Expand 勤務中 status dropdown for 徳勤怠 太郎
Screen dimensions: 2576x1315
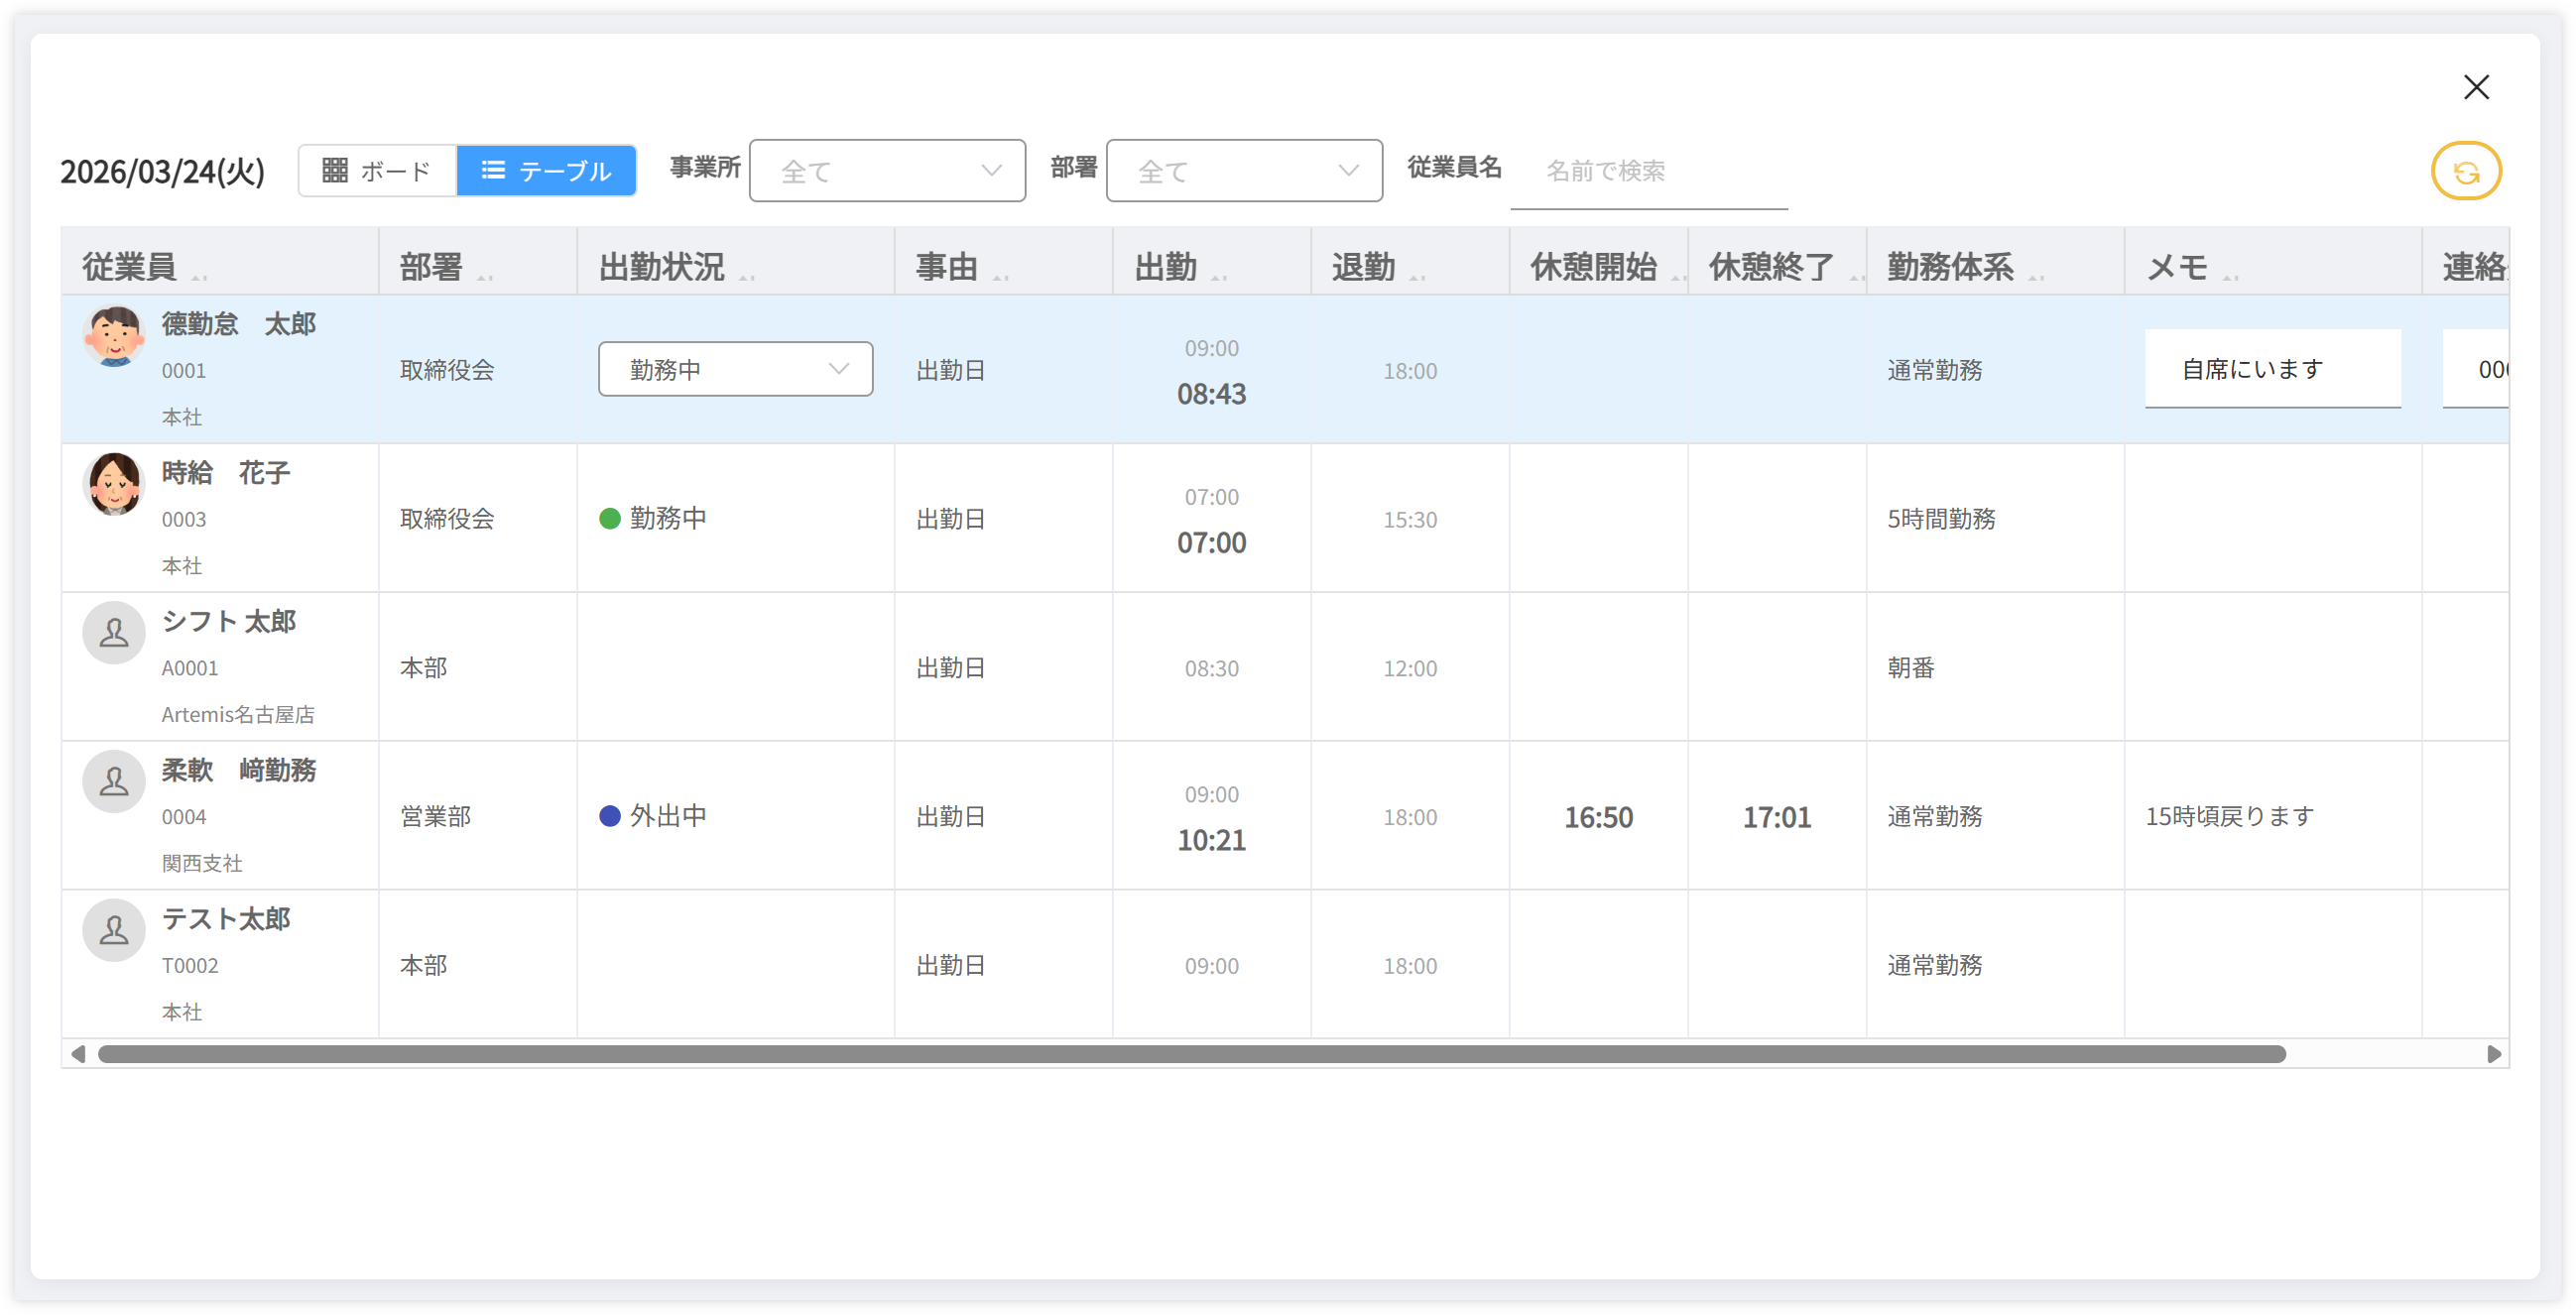tap(735, 369)
